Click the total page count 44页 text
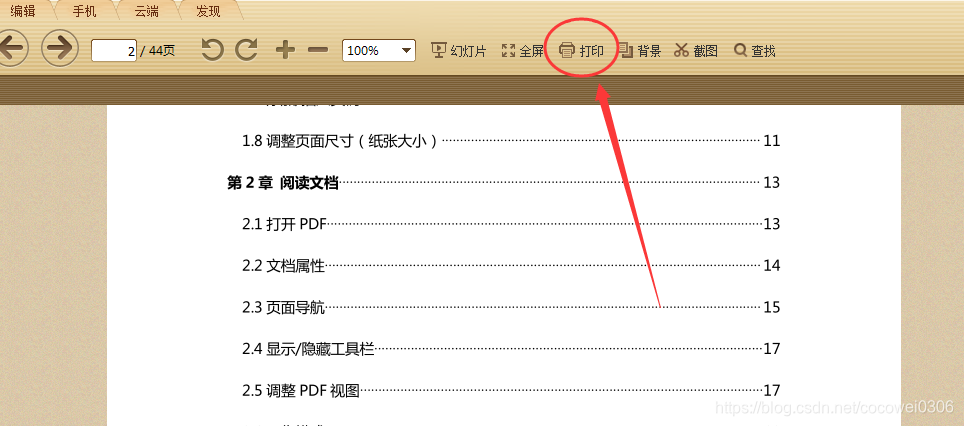 tap(162, 51)
